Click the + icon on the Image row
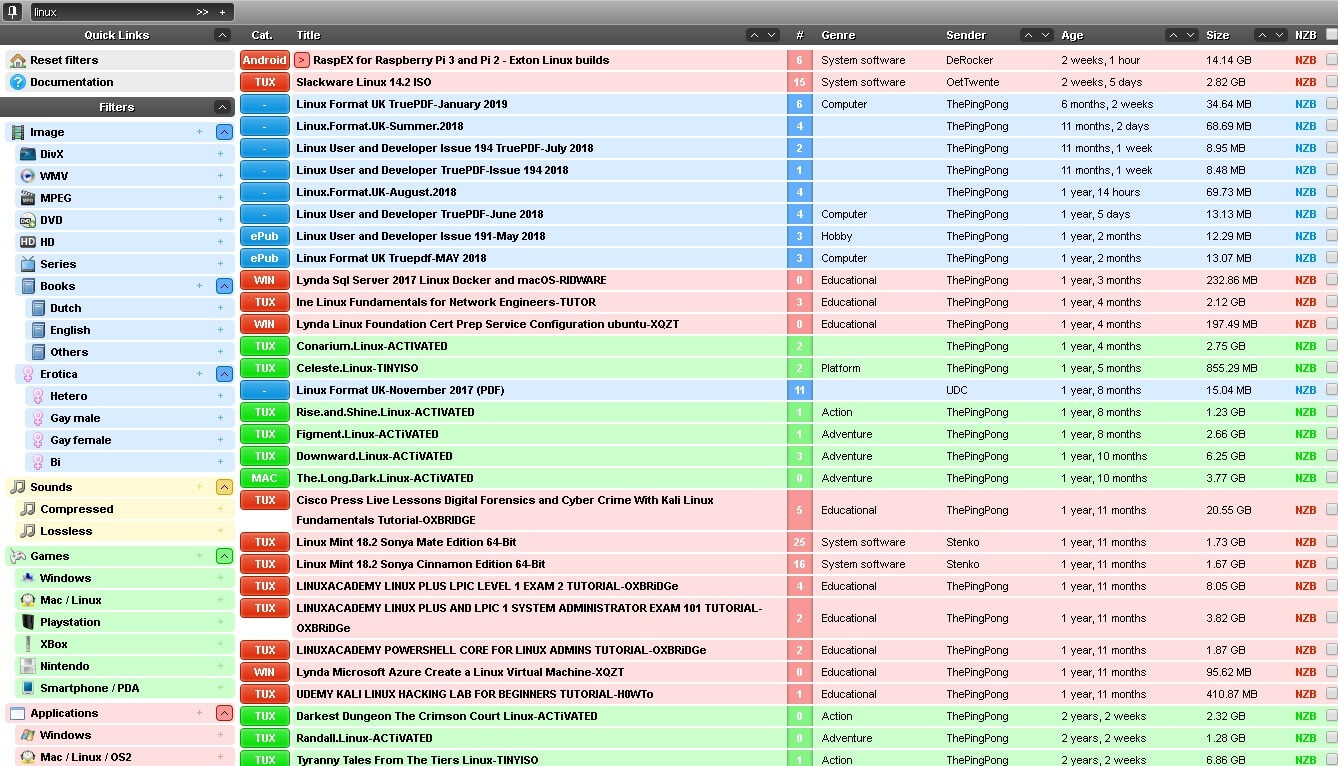 point(199,132)
